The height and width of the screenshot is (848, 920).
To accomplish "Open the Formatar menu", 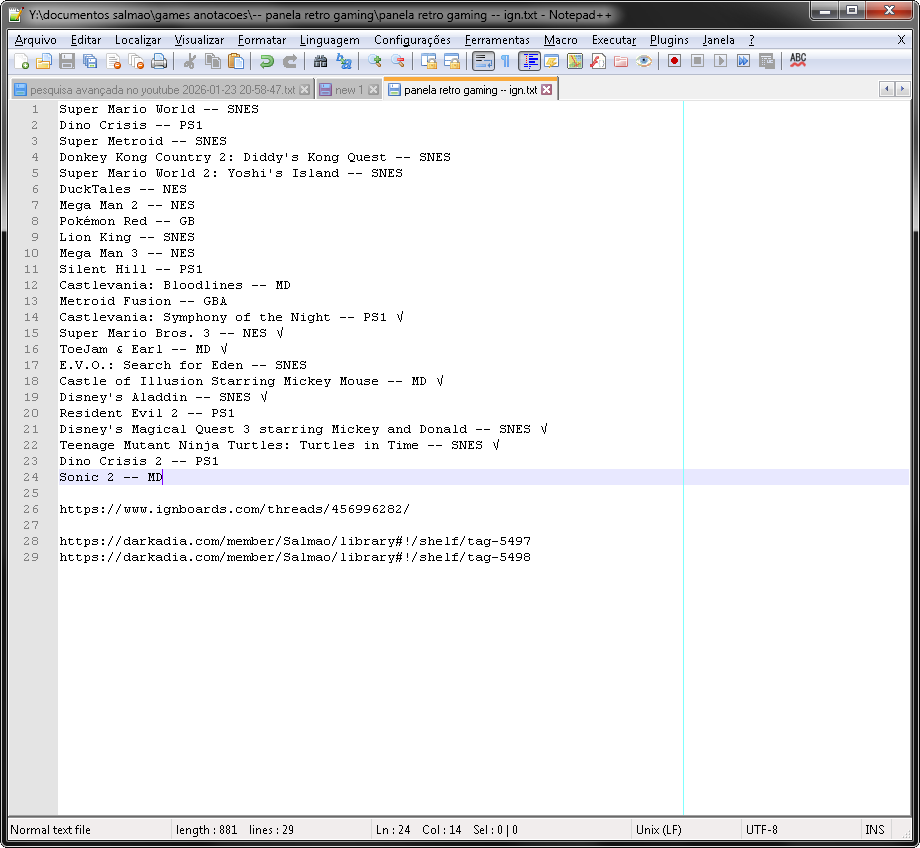I will tap(262, 40).
